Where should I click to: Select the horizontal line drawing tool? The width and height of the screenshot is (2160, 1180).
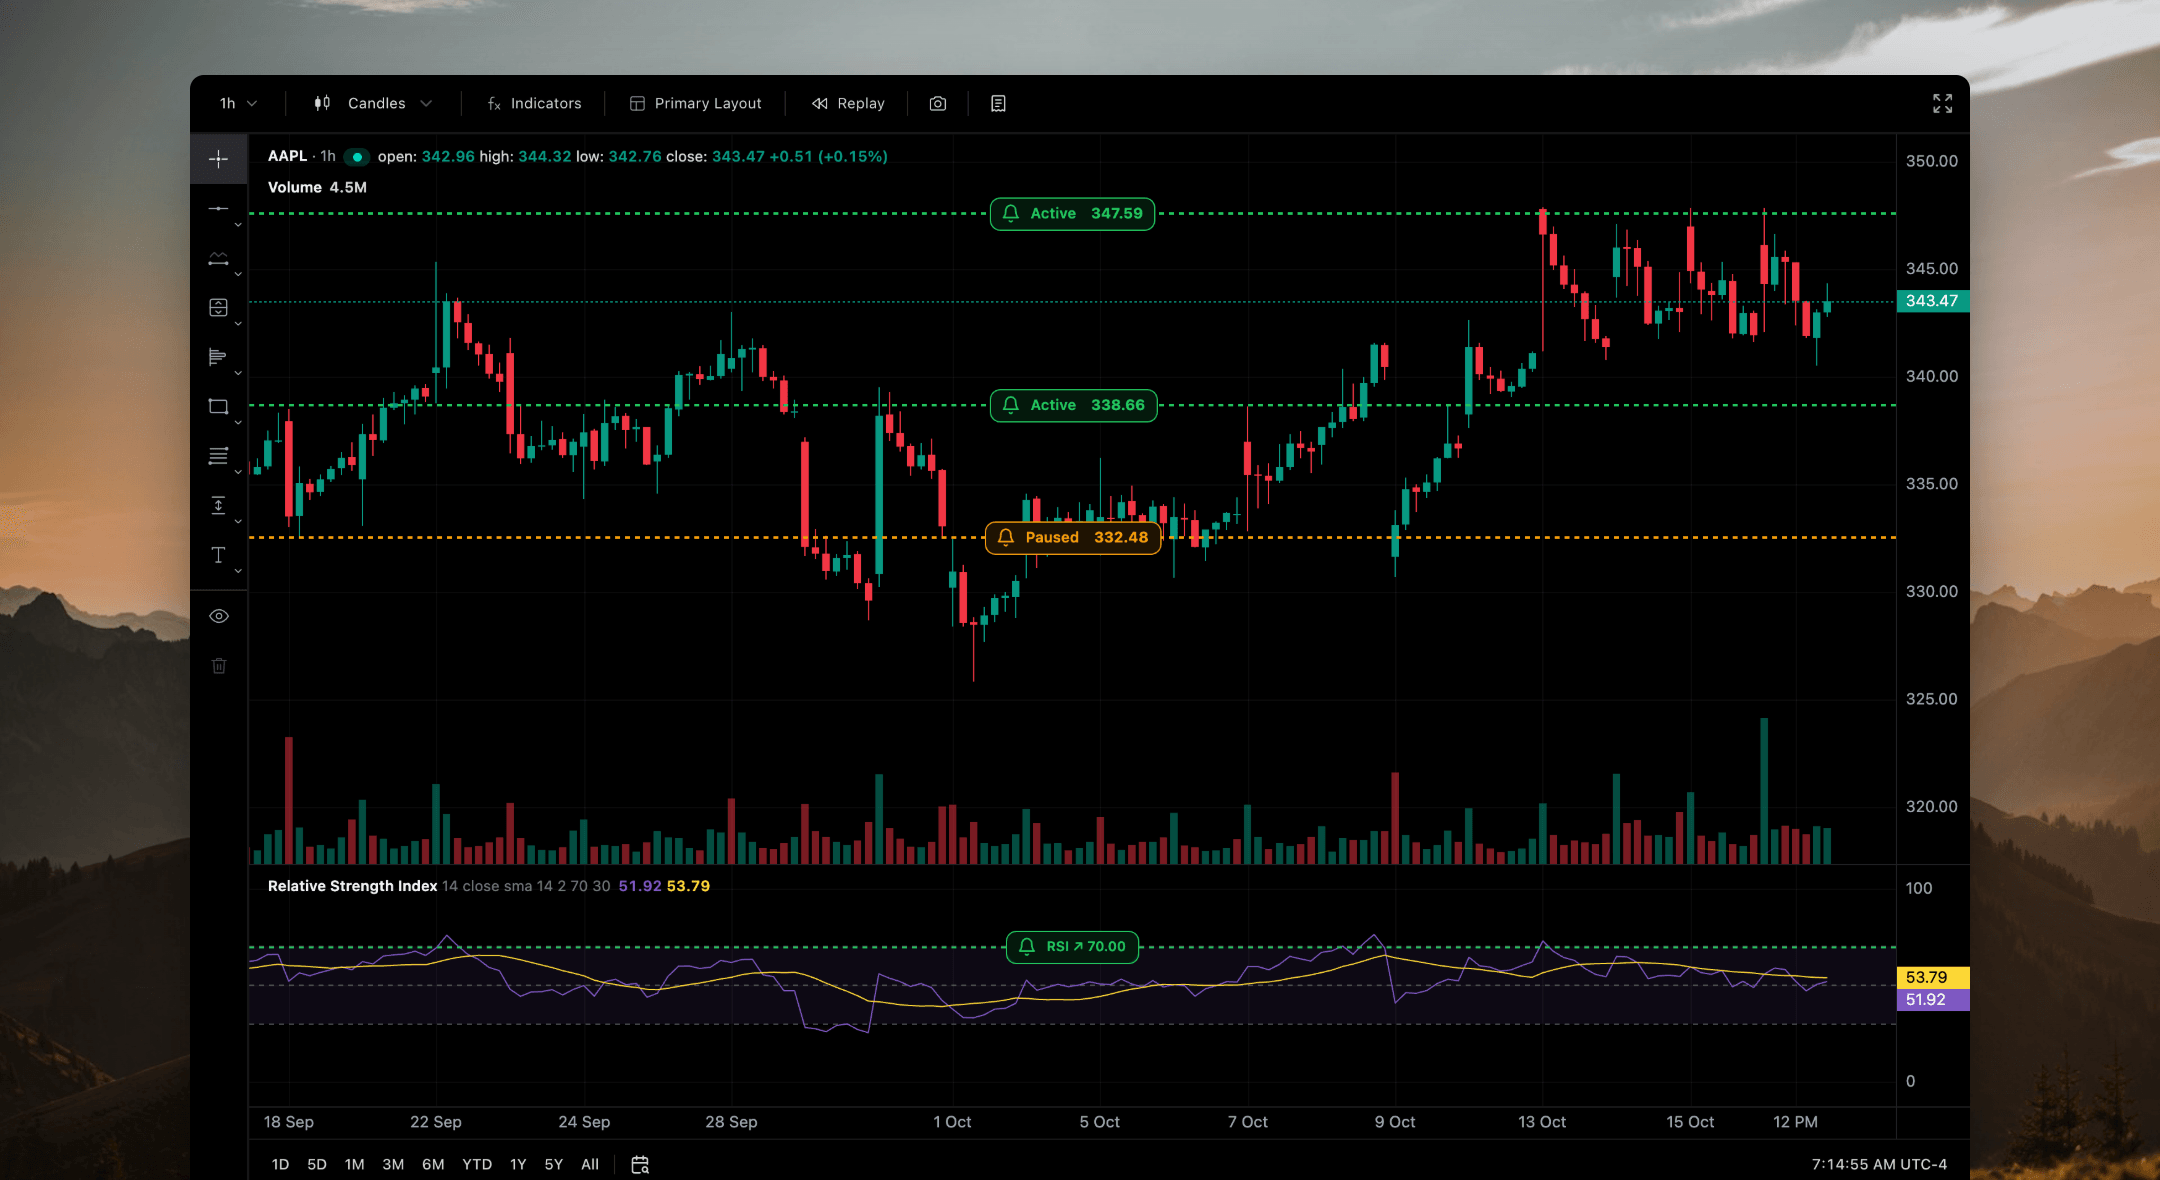click(218, 208)
